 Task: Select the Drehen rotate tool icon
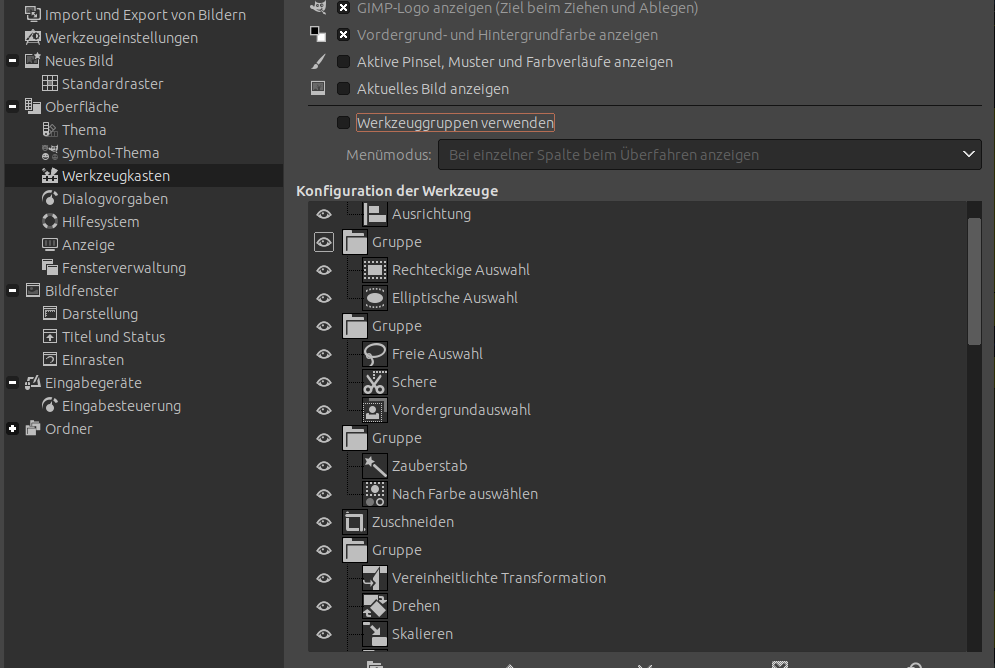pos(375,606)
